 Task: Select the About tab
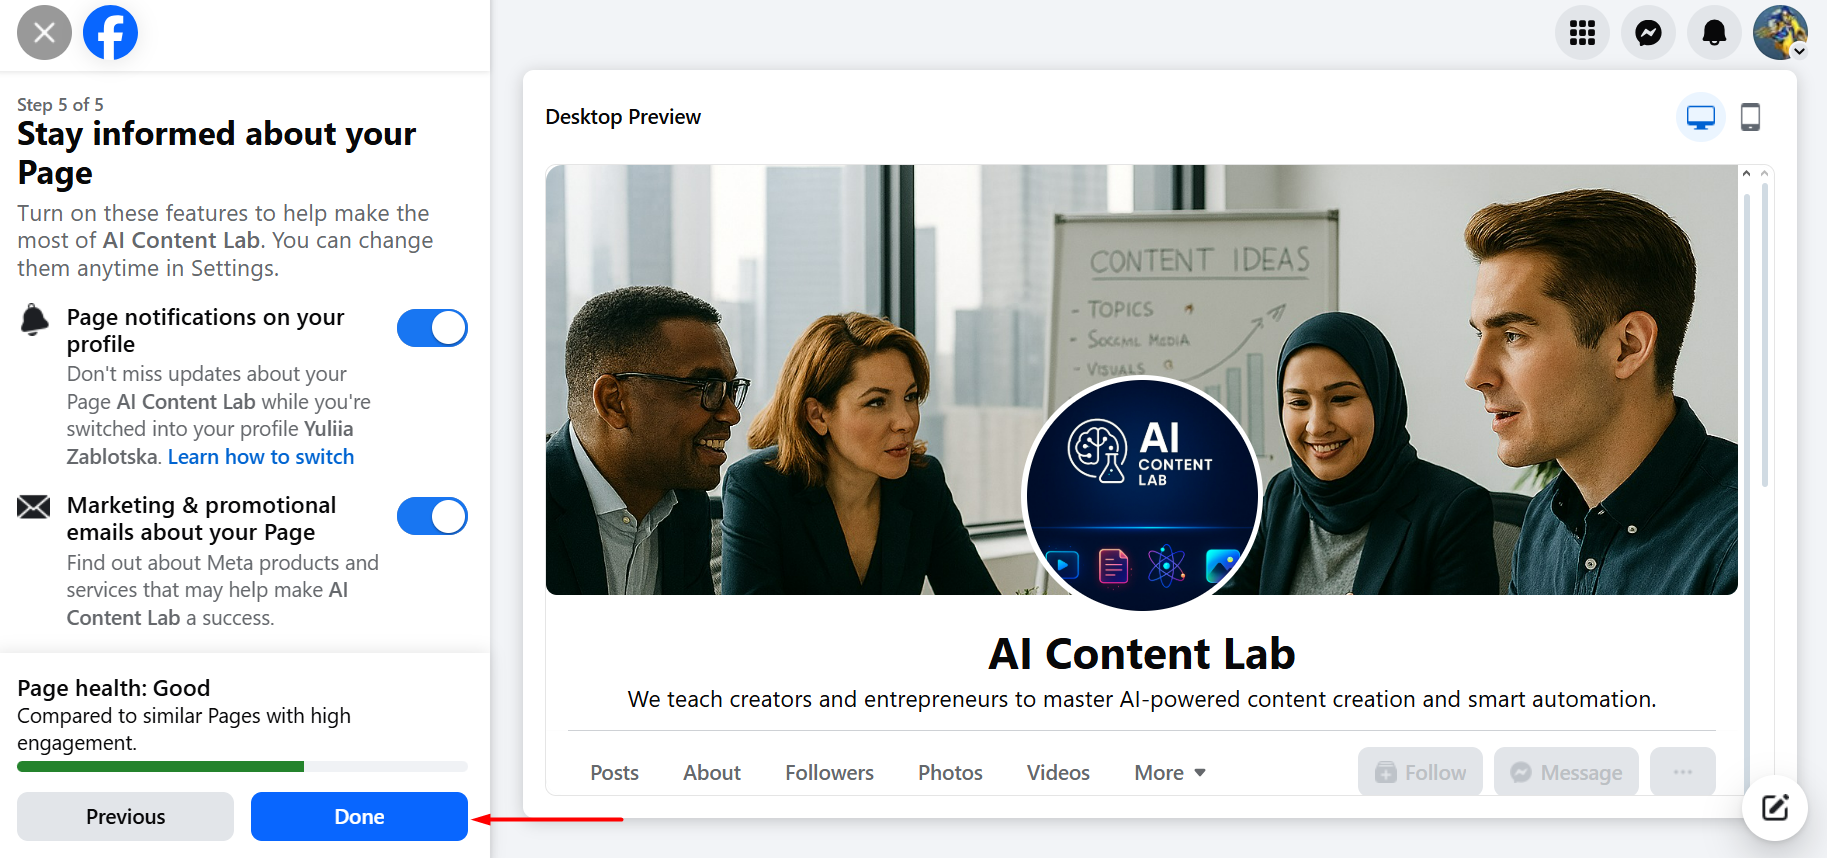(x=711, y=773)
